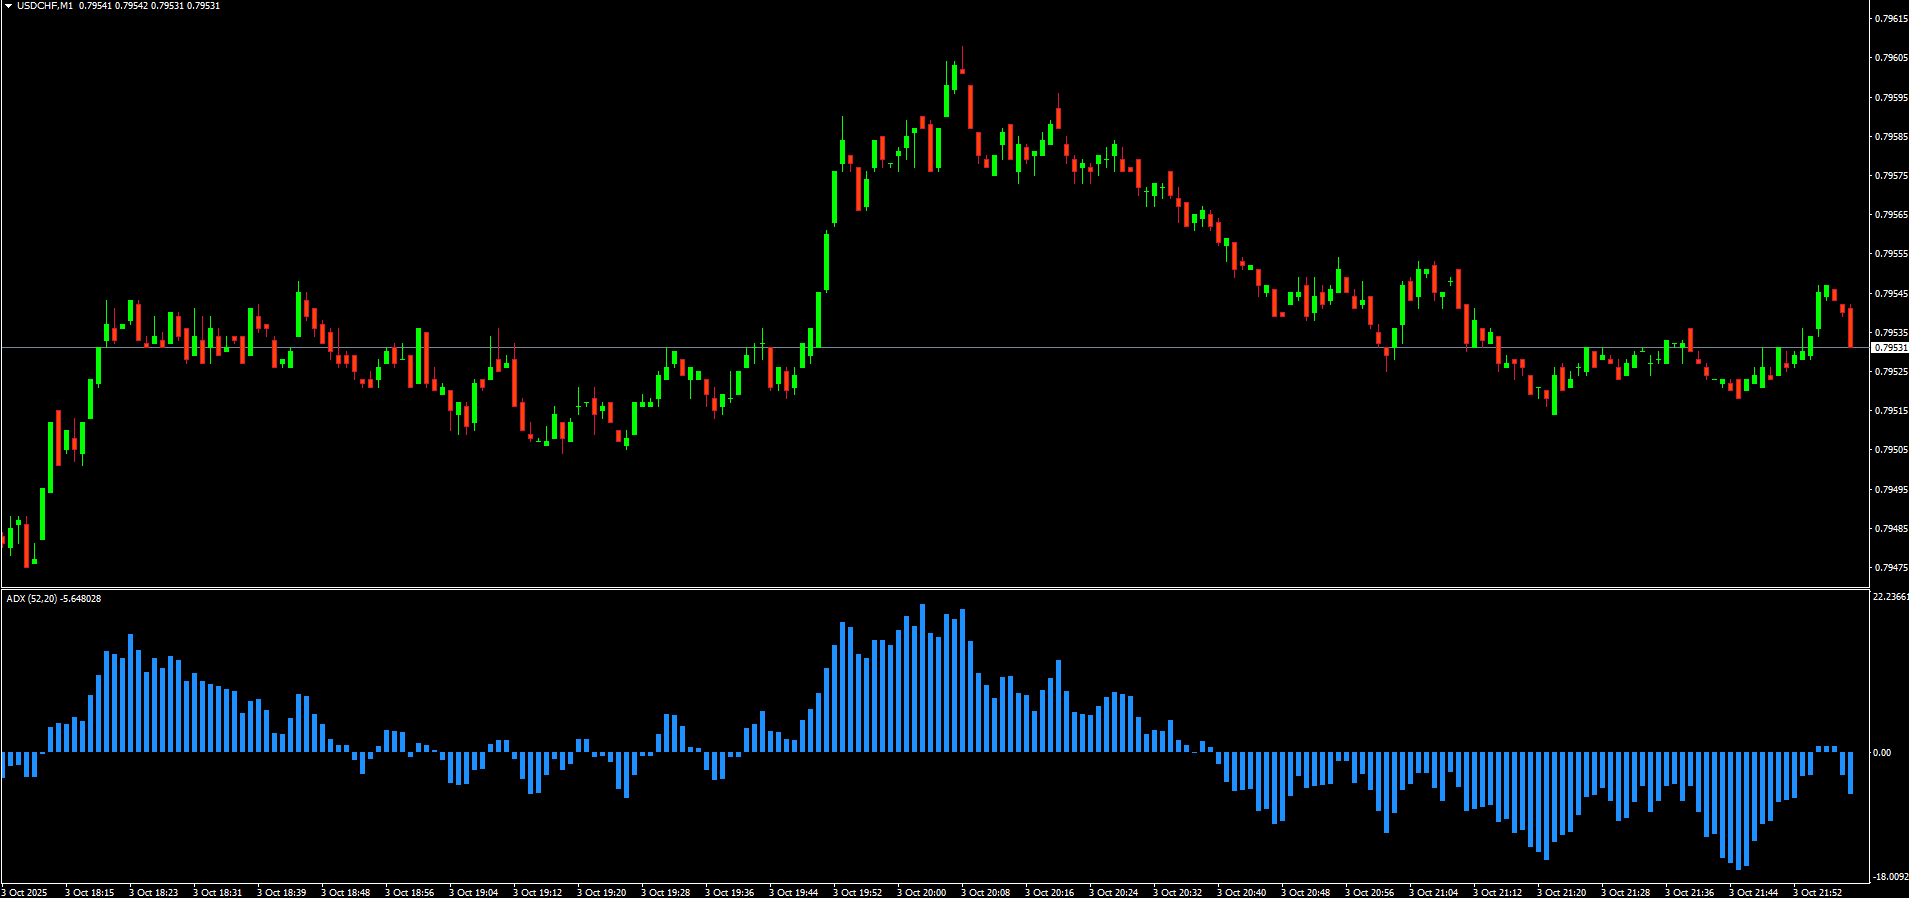This screenshot has width=1909, height=898.
Task: Click the 0.79475 label on price scale
Action: [x=1889, y=568]
